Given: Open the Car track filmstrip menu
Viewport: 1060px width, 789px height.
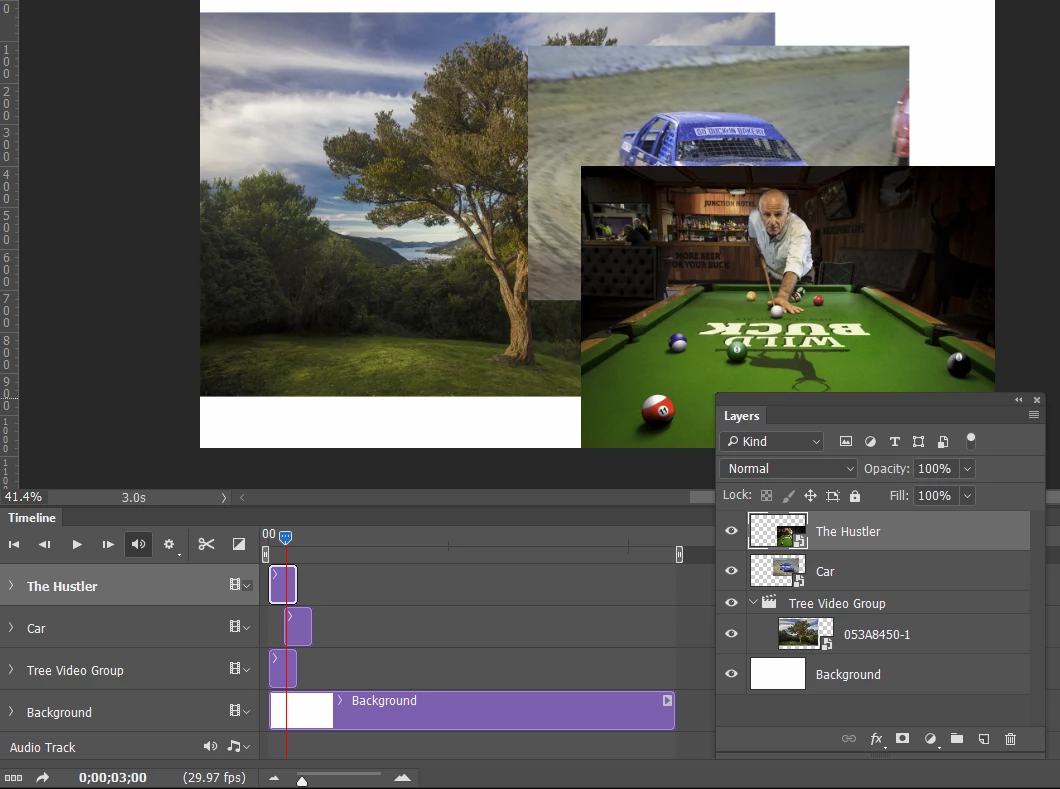Looking at the screenshot, I should pyautogui.click(x=239, y=627).
